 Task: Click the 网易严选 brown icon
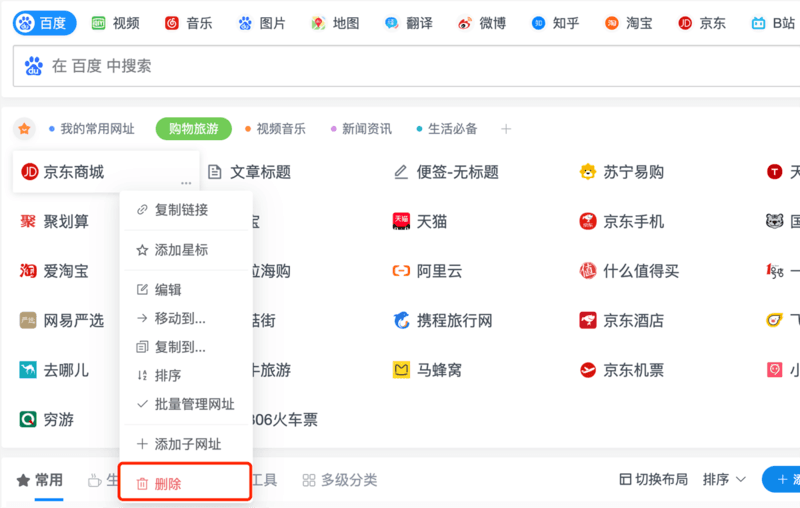[x=28, y=320]
